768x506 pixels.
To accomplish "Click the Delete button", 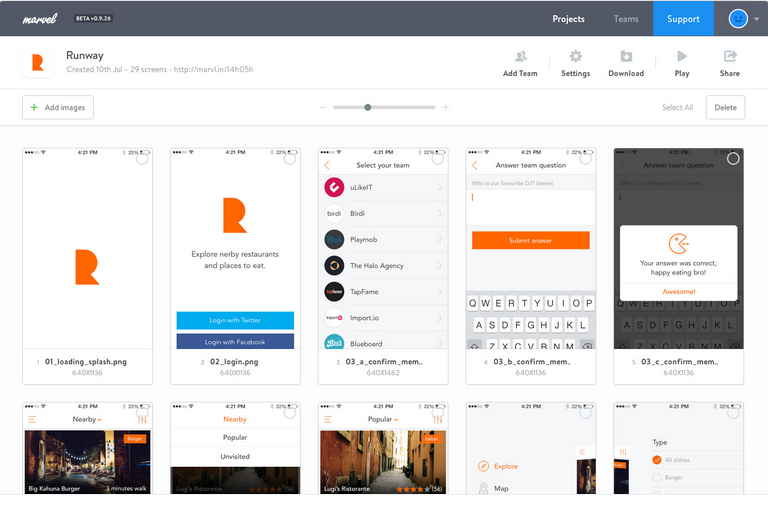I will click(x=725, y=107).
